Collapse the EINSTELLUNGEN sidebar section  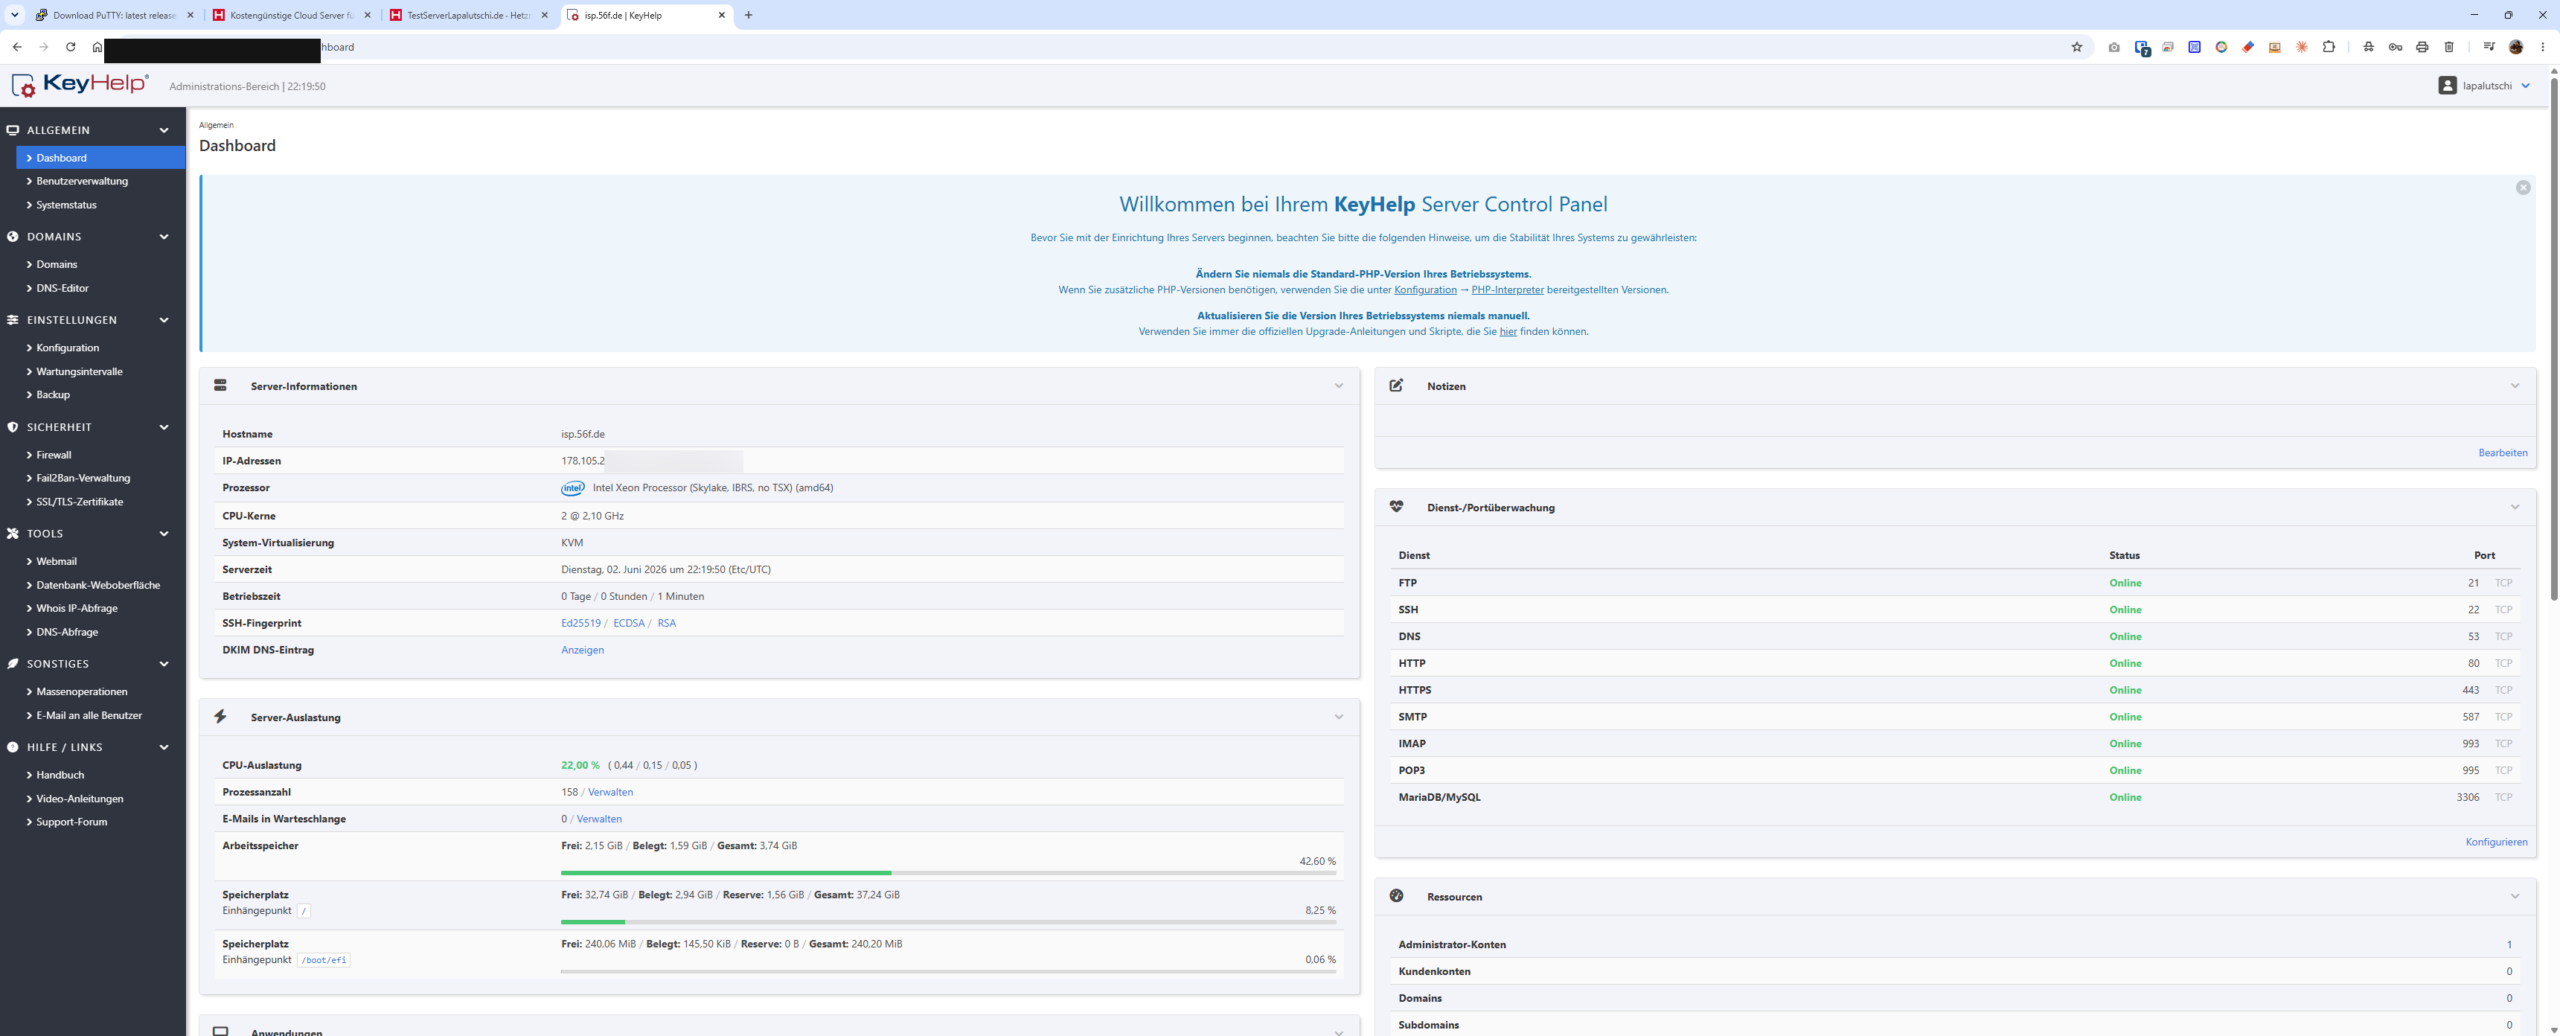[164, 320]
